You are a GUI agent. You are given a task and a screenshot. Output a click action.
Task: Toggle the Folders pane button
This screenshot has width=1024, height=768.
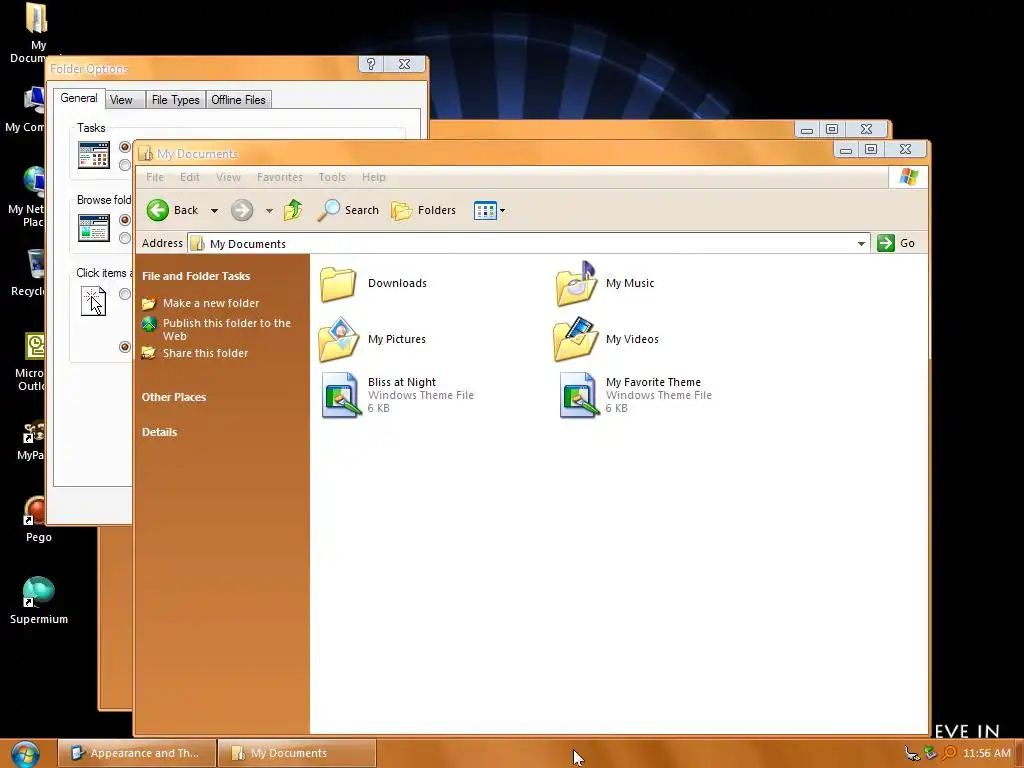tap(423, 210)
